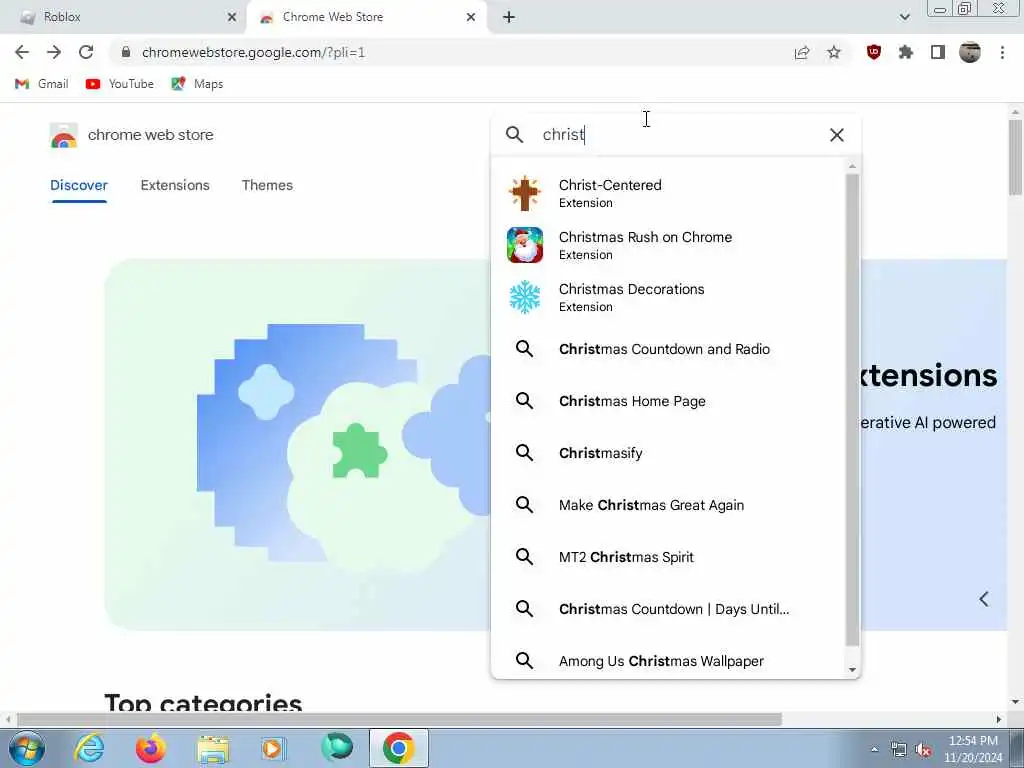This screenshot has height=768, width=1024.
Task: Go back with the browser back arrow
Action: coord(22,52)
